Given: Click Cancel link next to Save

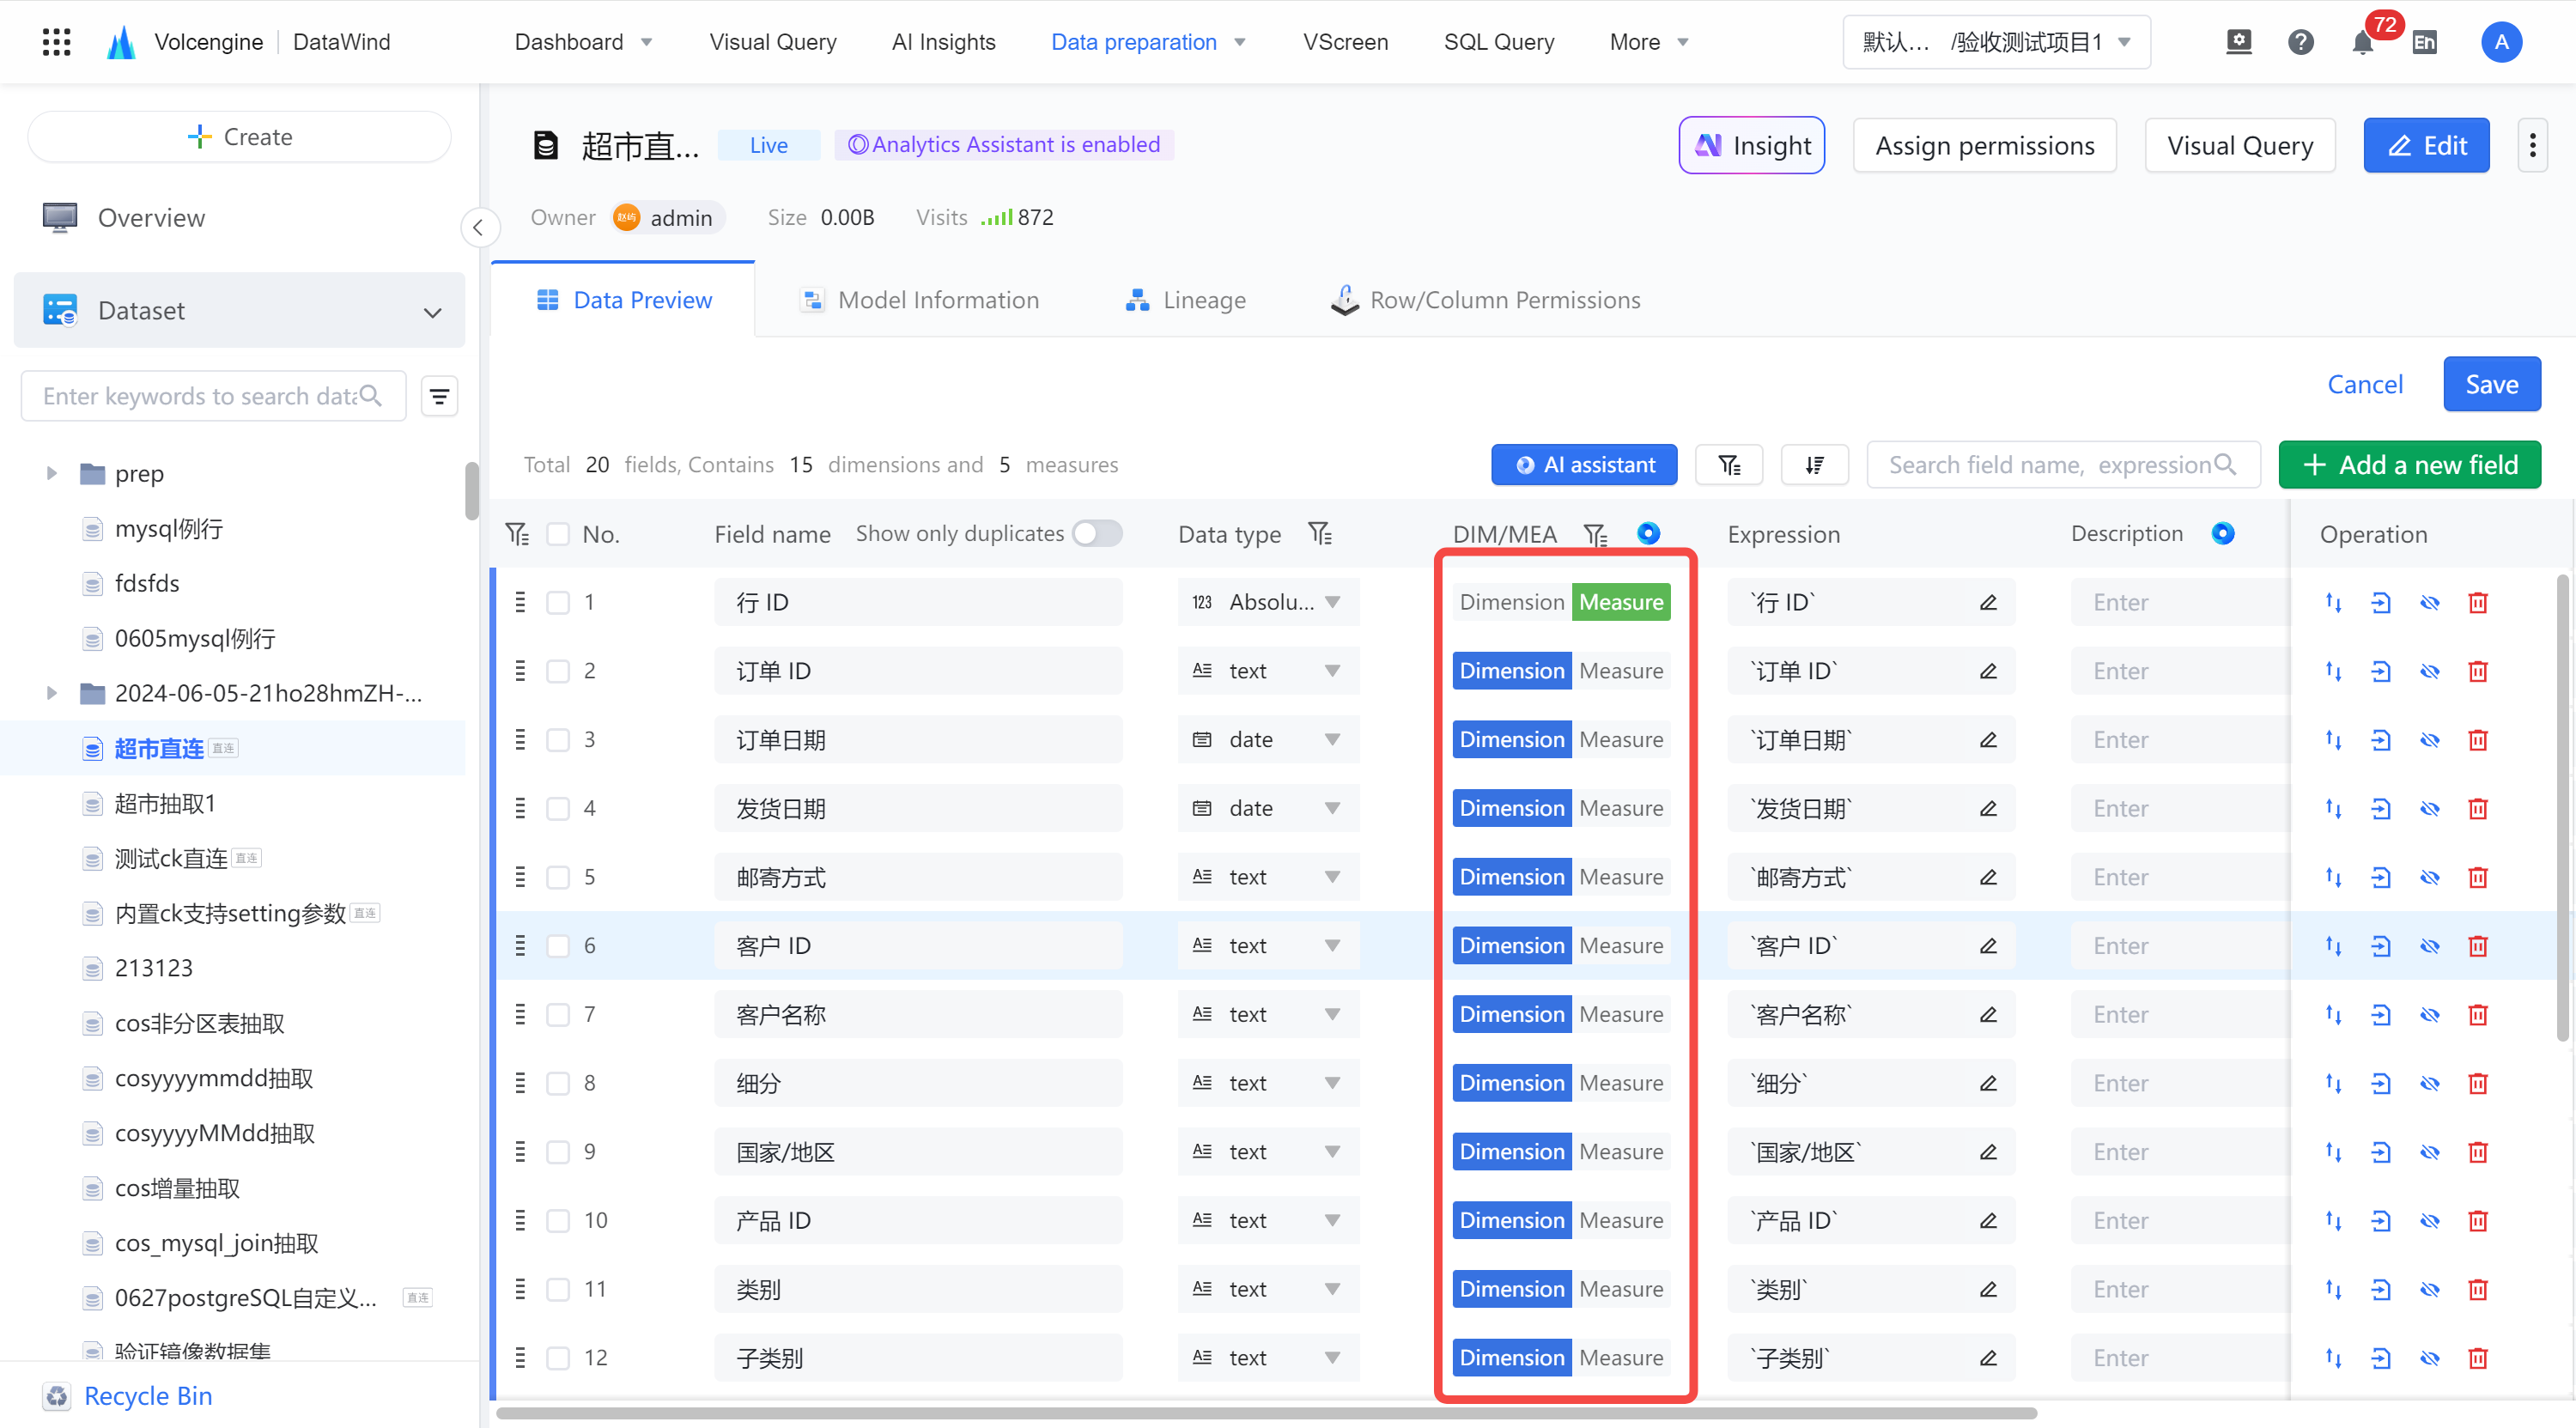Looking at the screenshot, I should pos(2364,385).
